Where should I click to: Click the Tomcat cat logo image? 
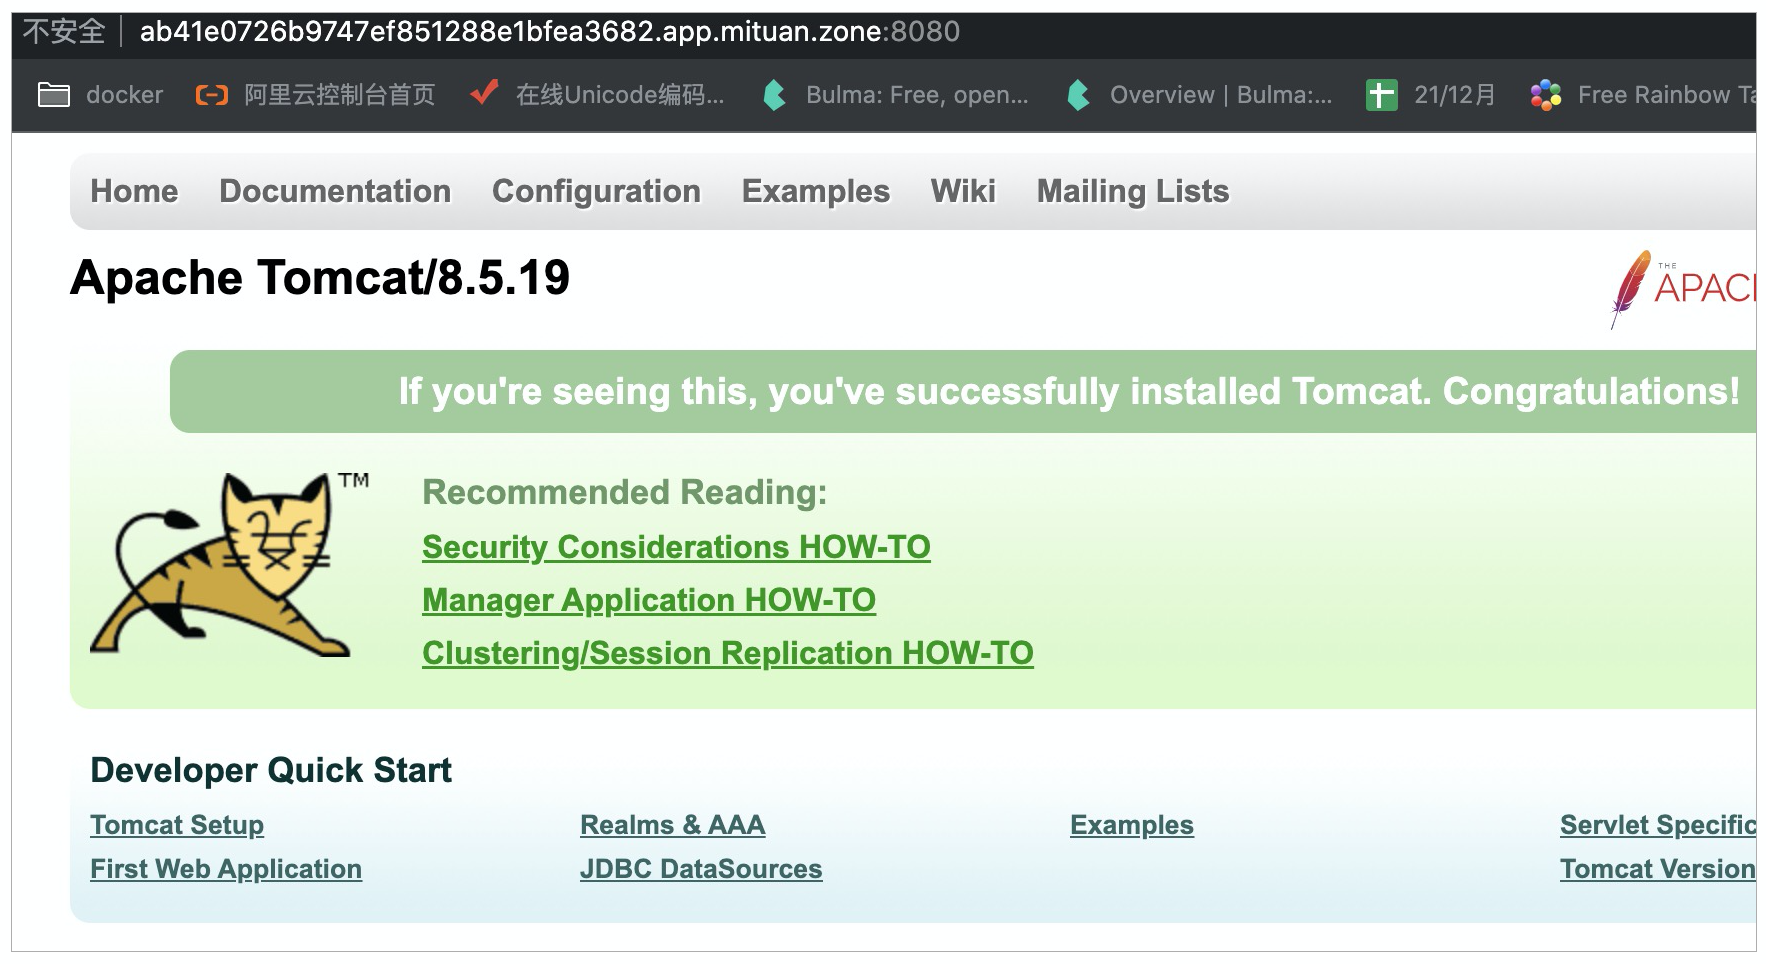pos(230,565)
